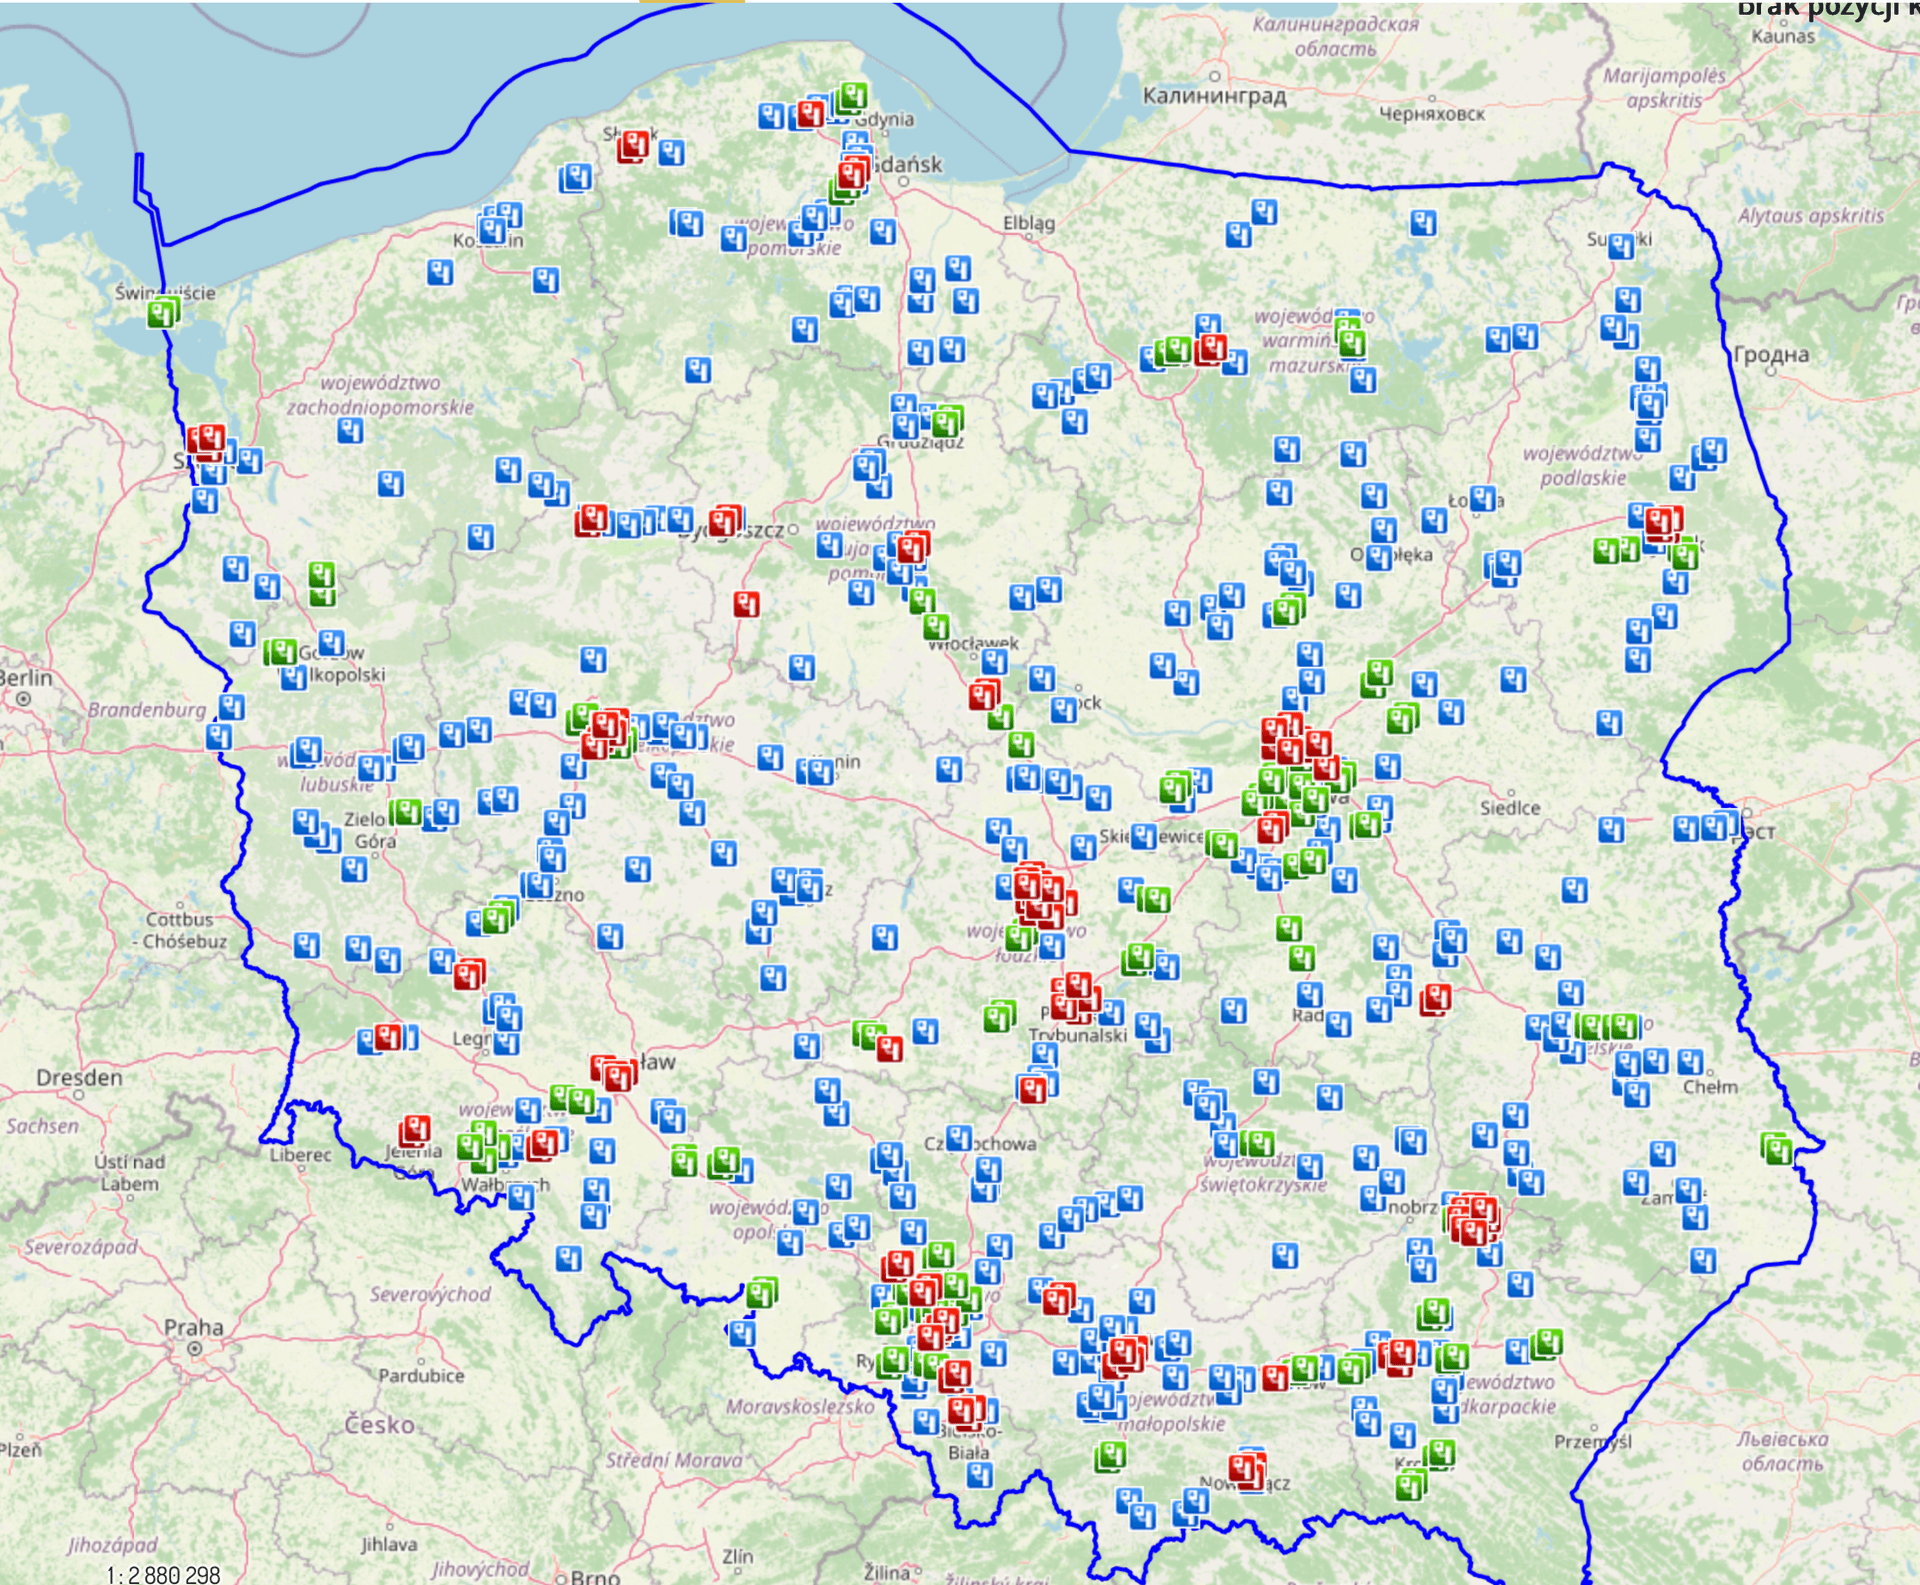
Task: Click the Praha city label
Action: pyautogui.click(x=194, y=1327)
